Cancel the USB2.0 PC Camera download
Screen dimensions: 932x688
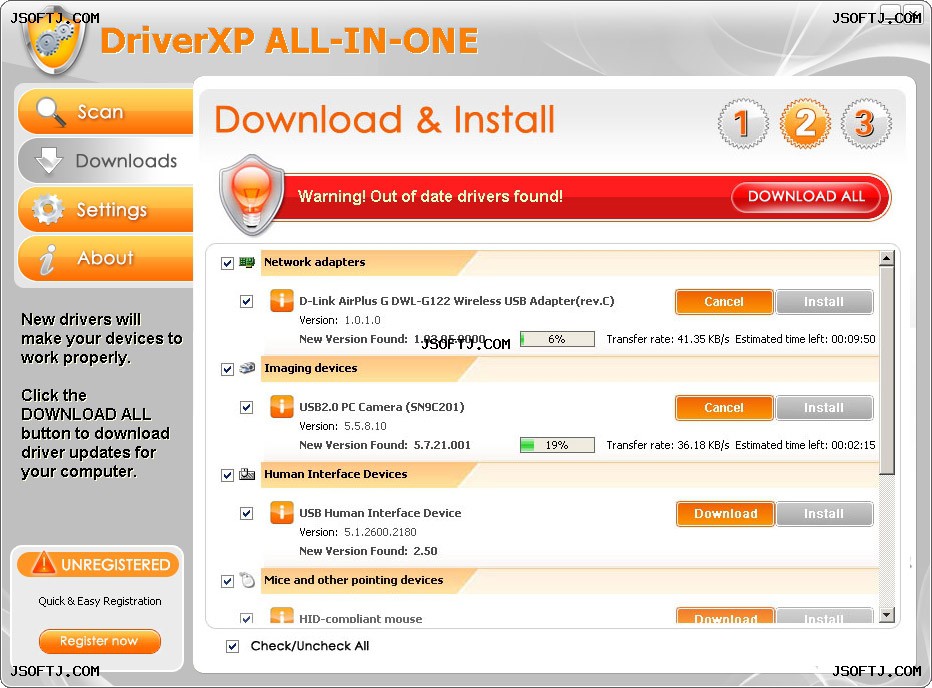tap(724, 407)
